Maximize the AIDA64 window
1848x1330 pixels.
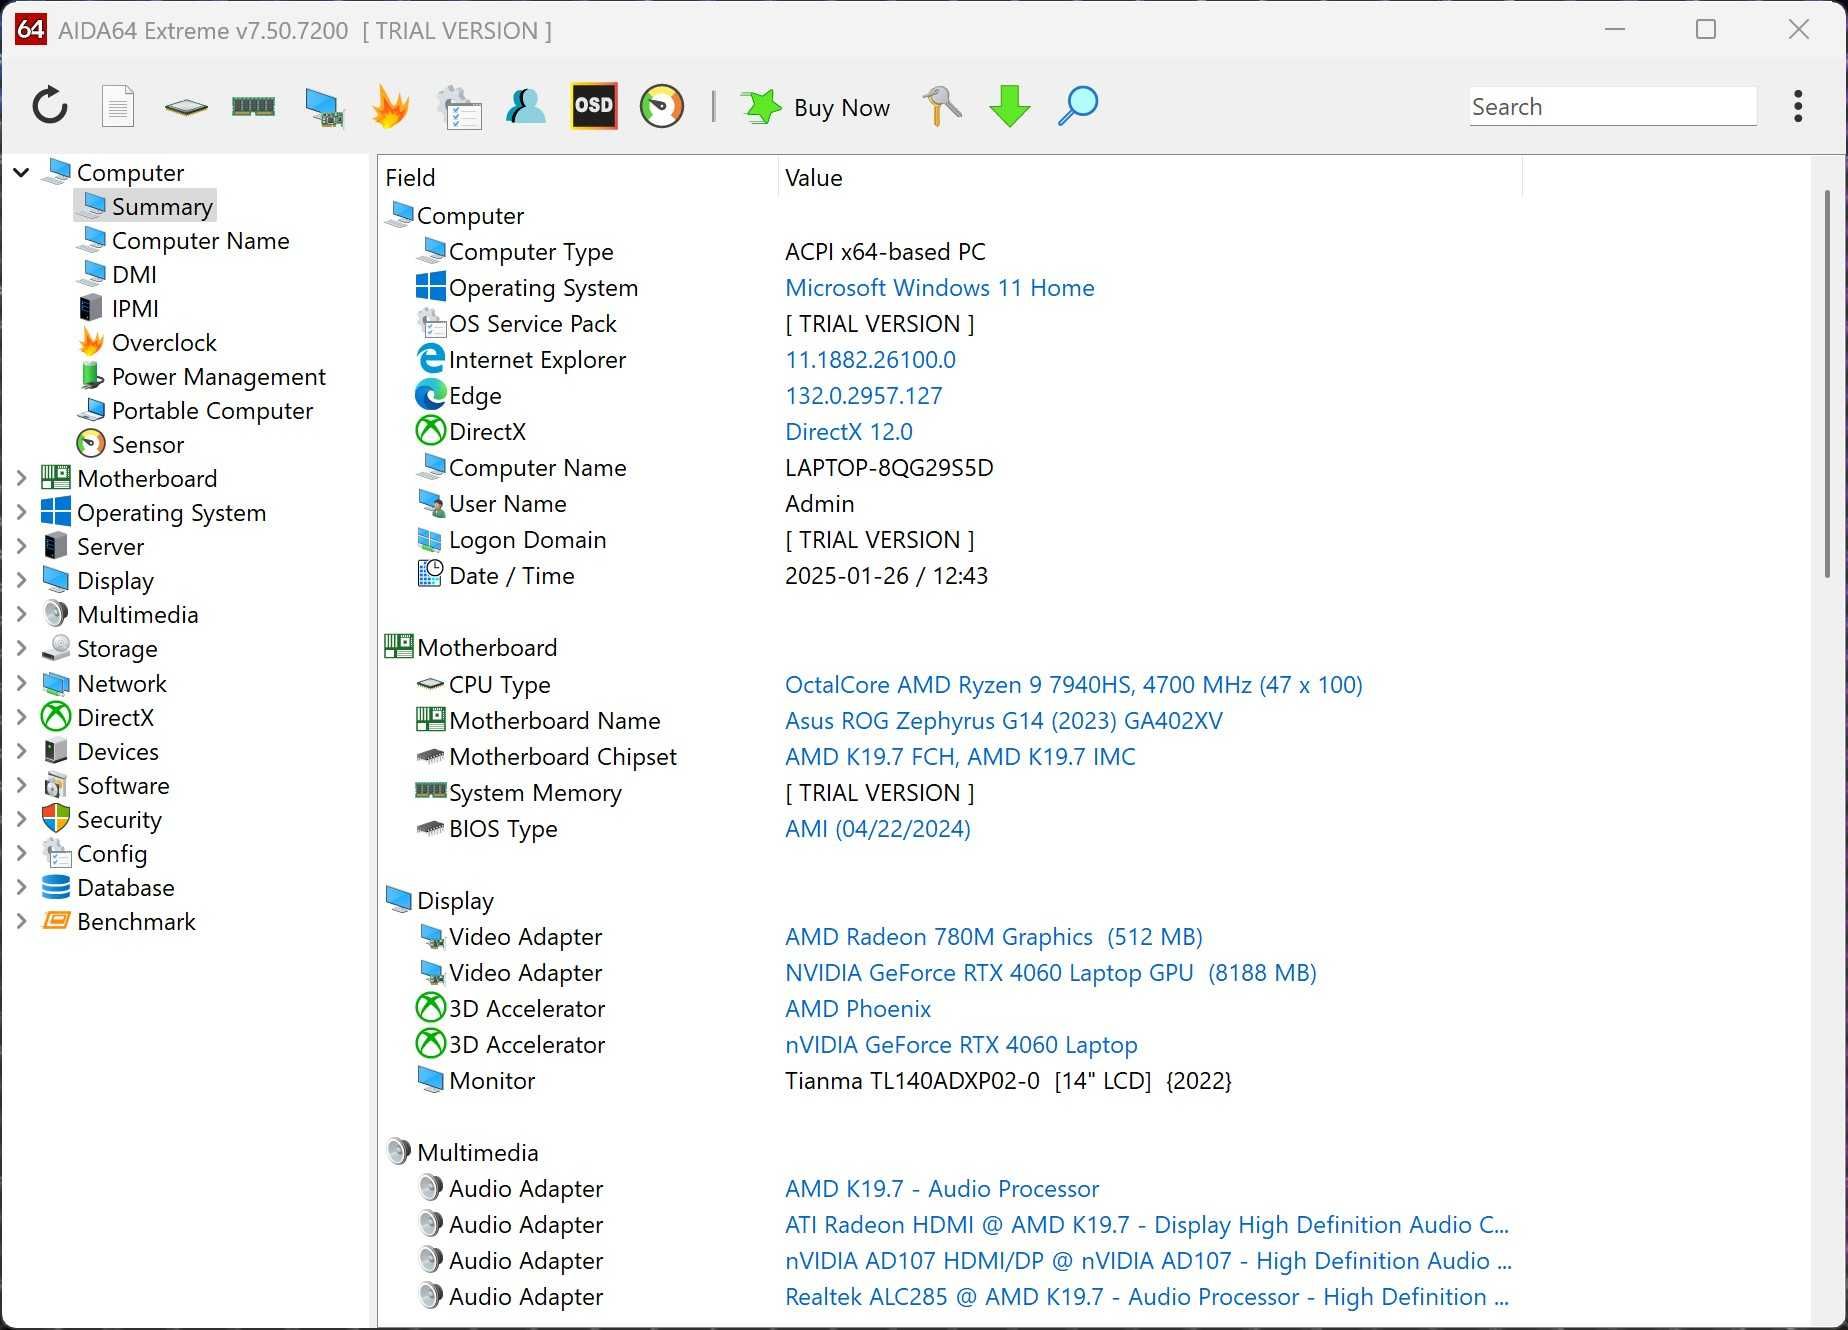[x=1706, y=30]
